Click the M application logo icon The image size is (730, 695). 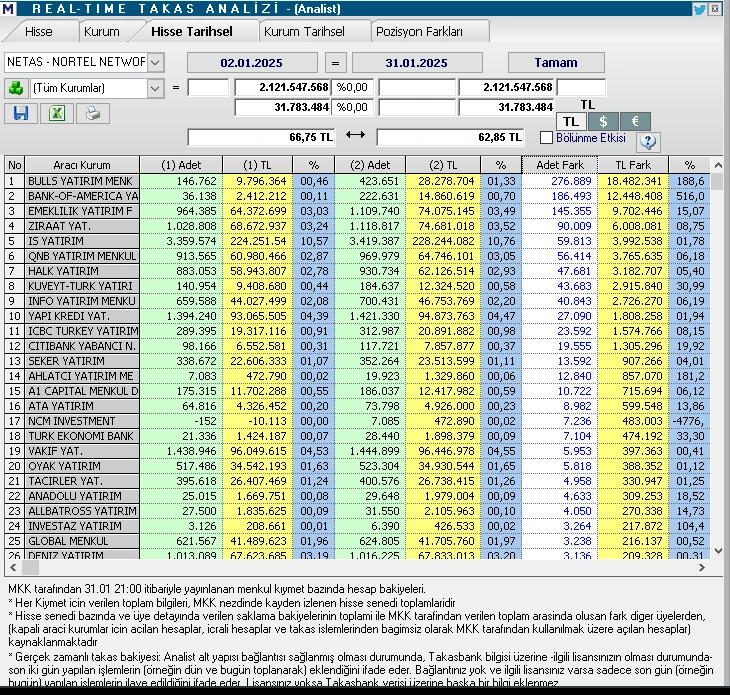(x=7, y=8)
